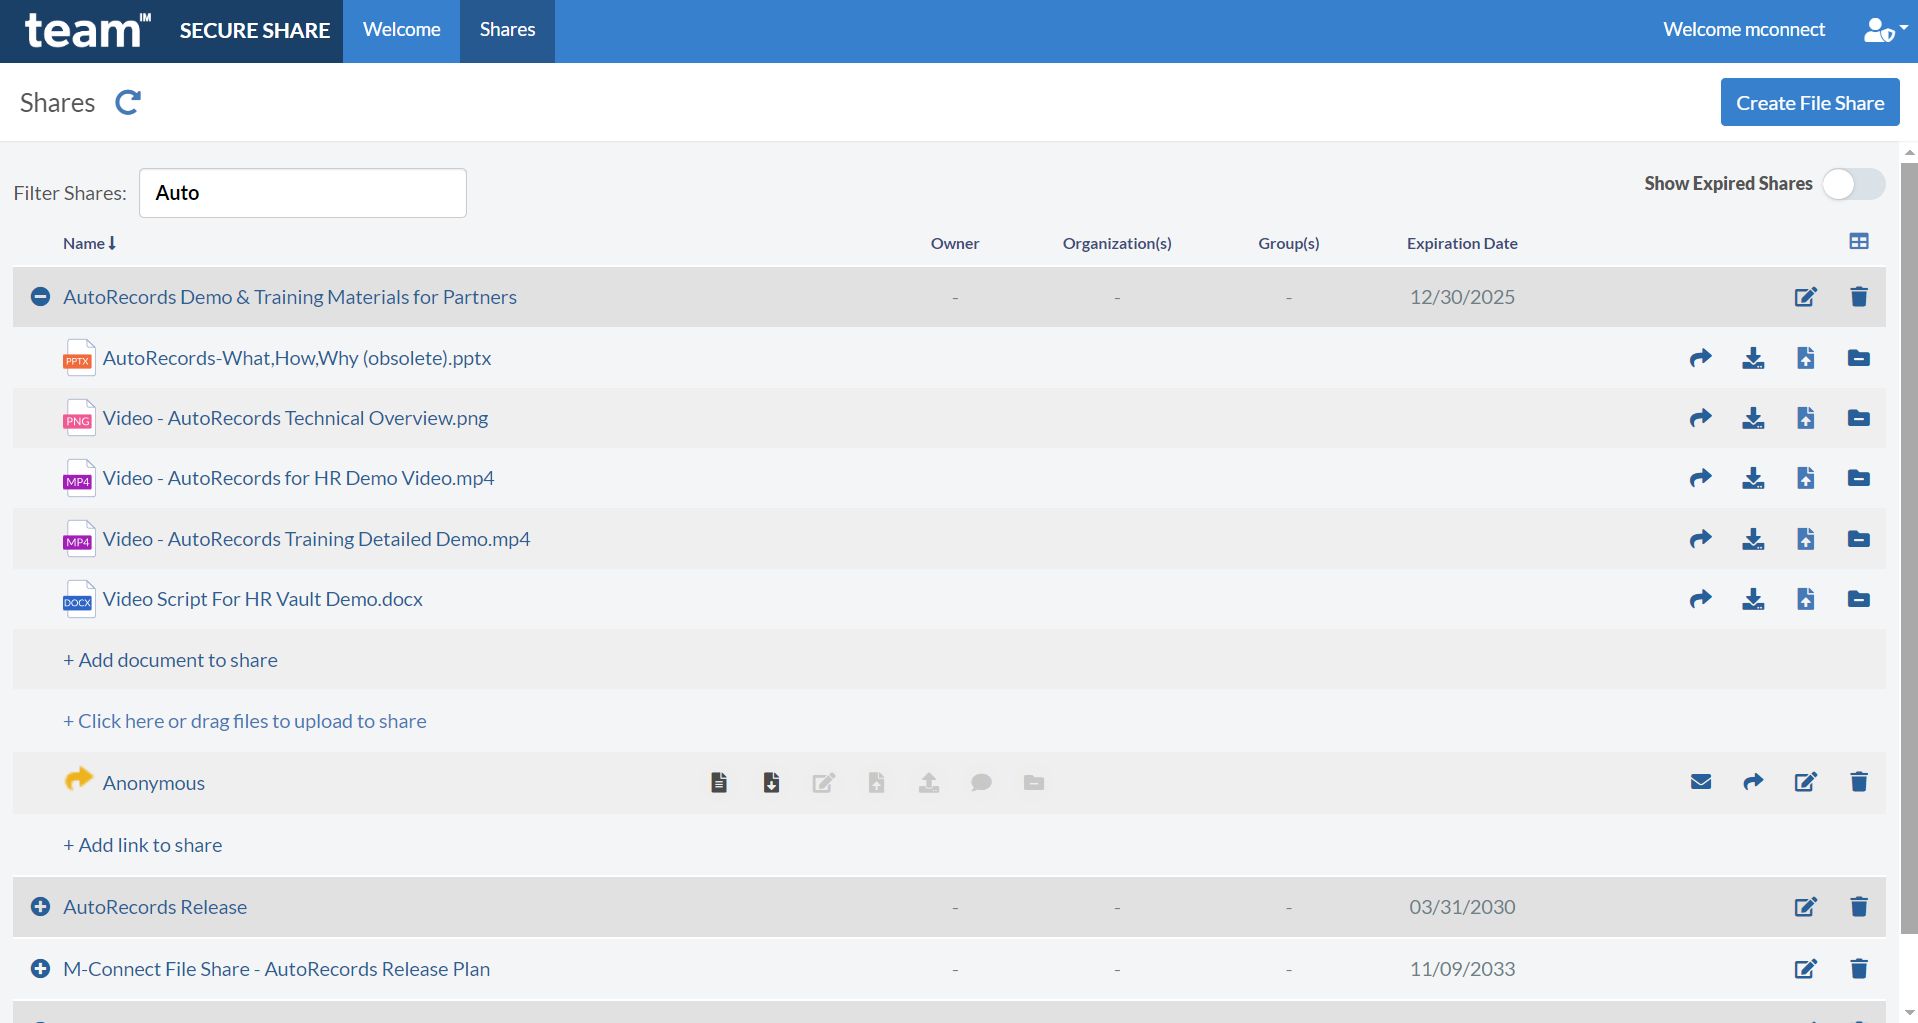Click the comment permission icon for Anonymous
Viewport: 1918px width, 1023px height.
981,782
